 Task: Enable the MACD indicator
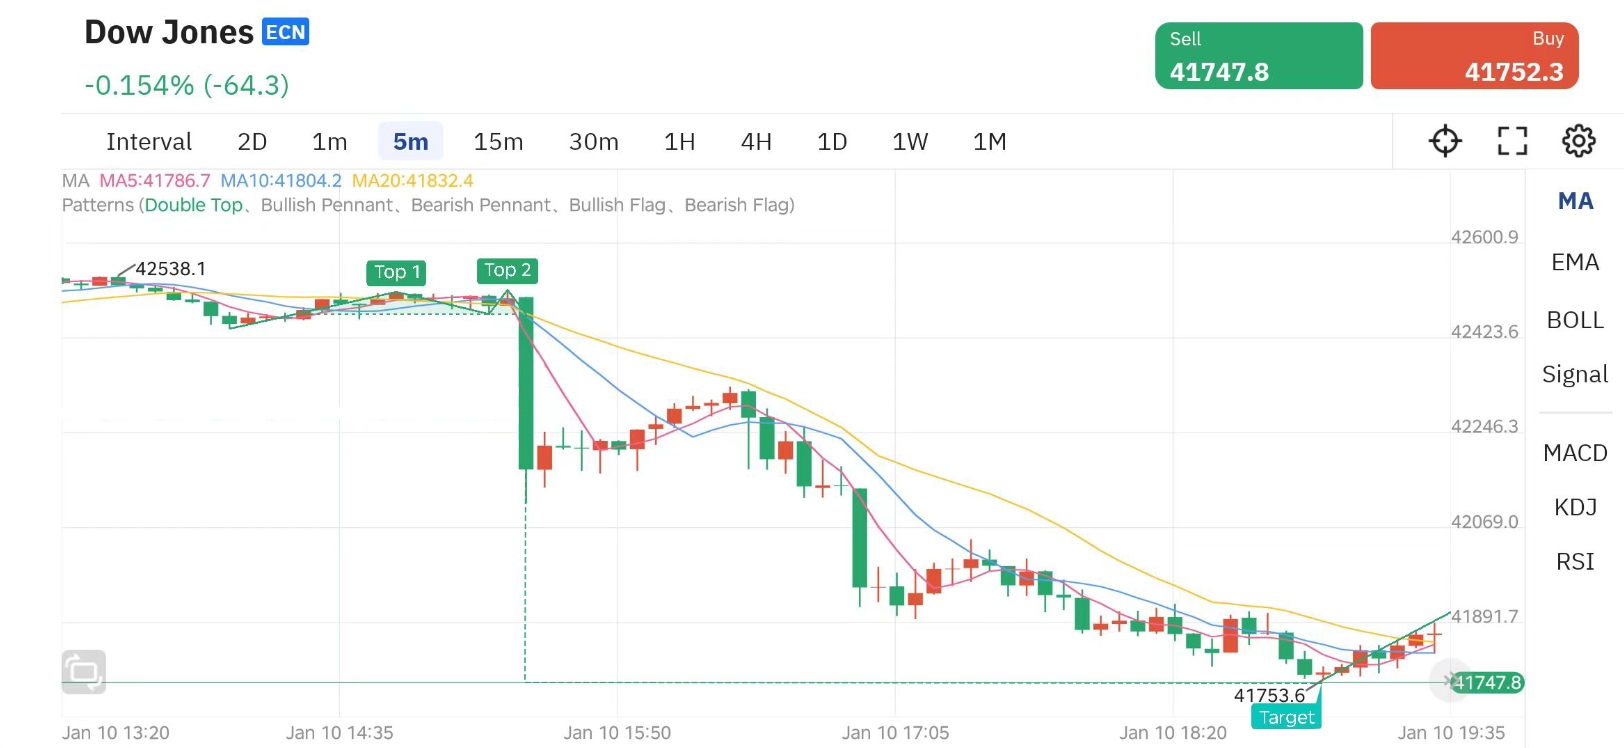tap(1575, 453)
